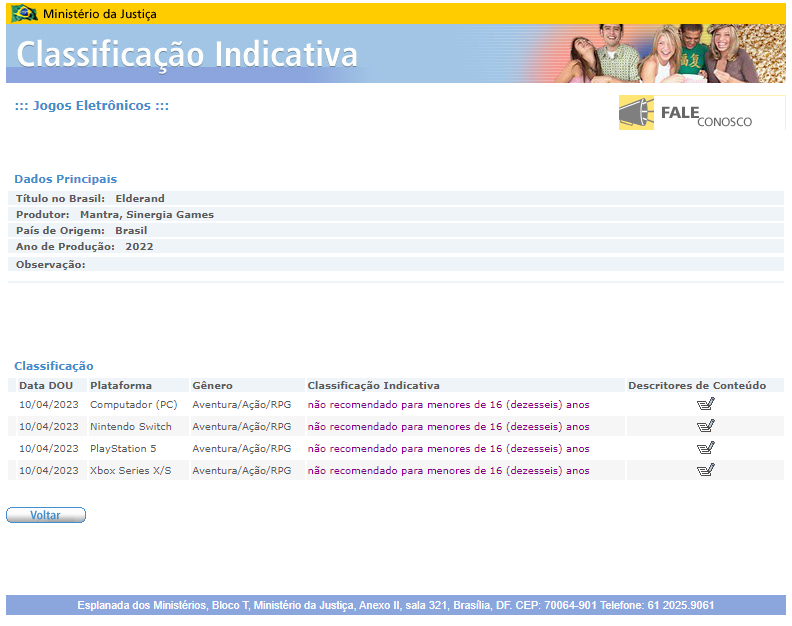Click the Classificação Indicativa banner title
This screenshot has width=792, height=626.
pyautogui.click(x=187, y=54)
